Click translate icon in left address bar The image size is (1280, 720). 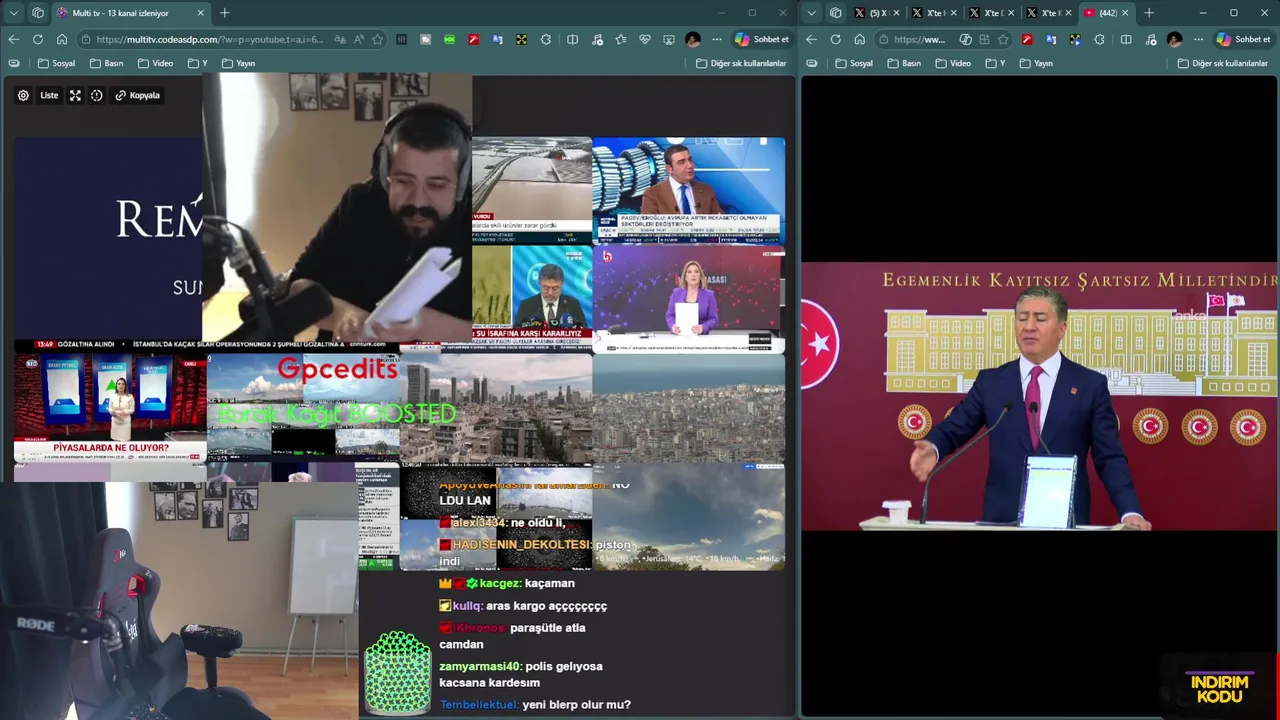[x=341, y=39]
